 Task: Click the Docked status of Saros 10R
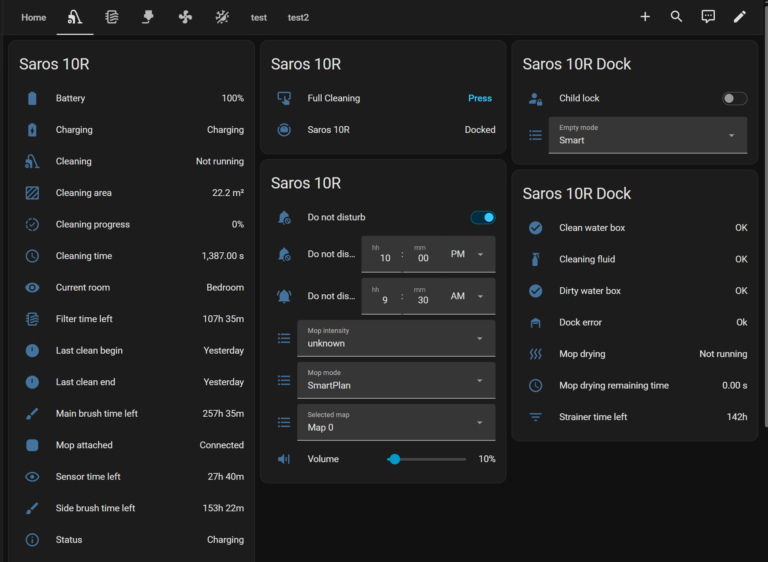pyautogui.click(x=480, y=130)
